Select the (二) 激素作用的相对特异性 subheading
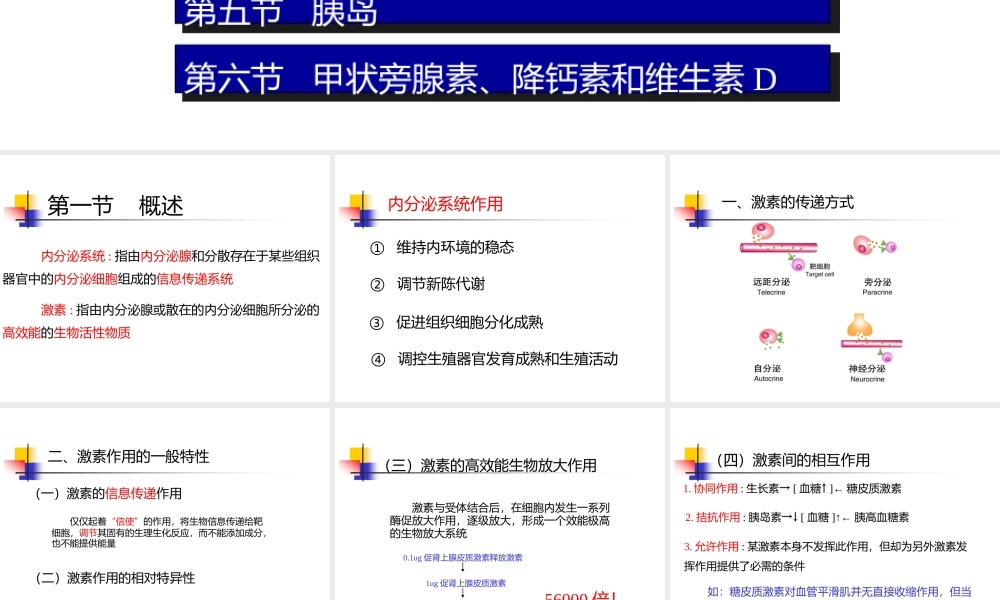The height and width of the screenshot is (600, 1000). pyautogui.click(x=115, y=578)
